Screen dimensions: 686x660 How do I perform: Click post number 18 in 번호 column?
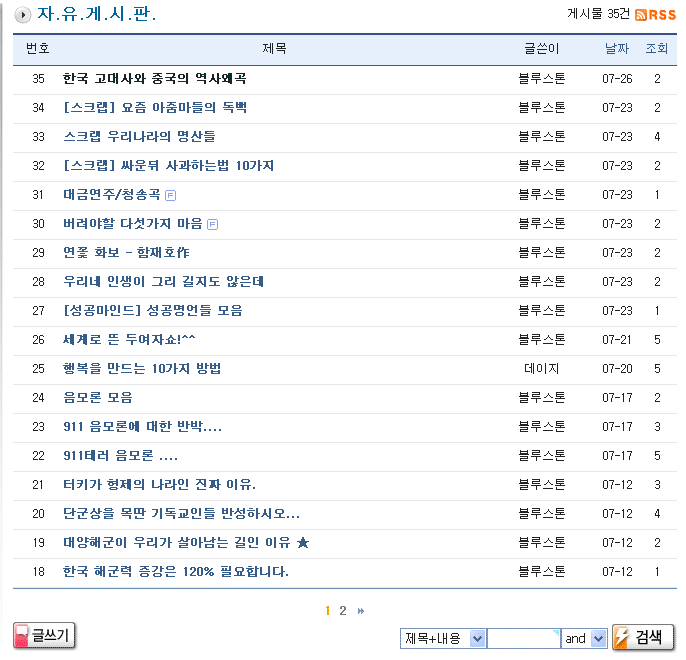[x=38, y=572]
